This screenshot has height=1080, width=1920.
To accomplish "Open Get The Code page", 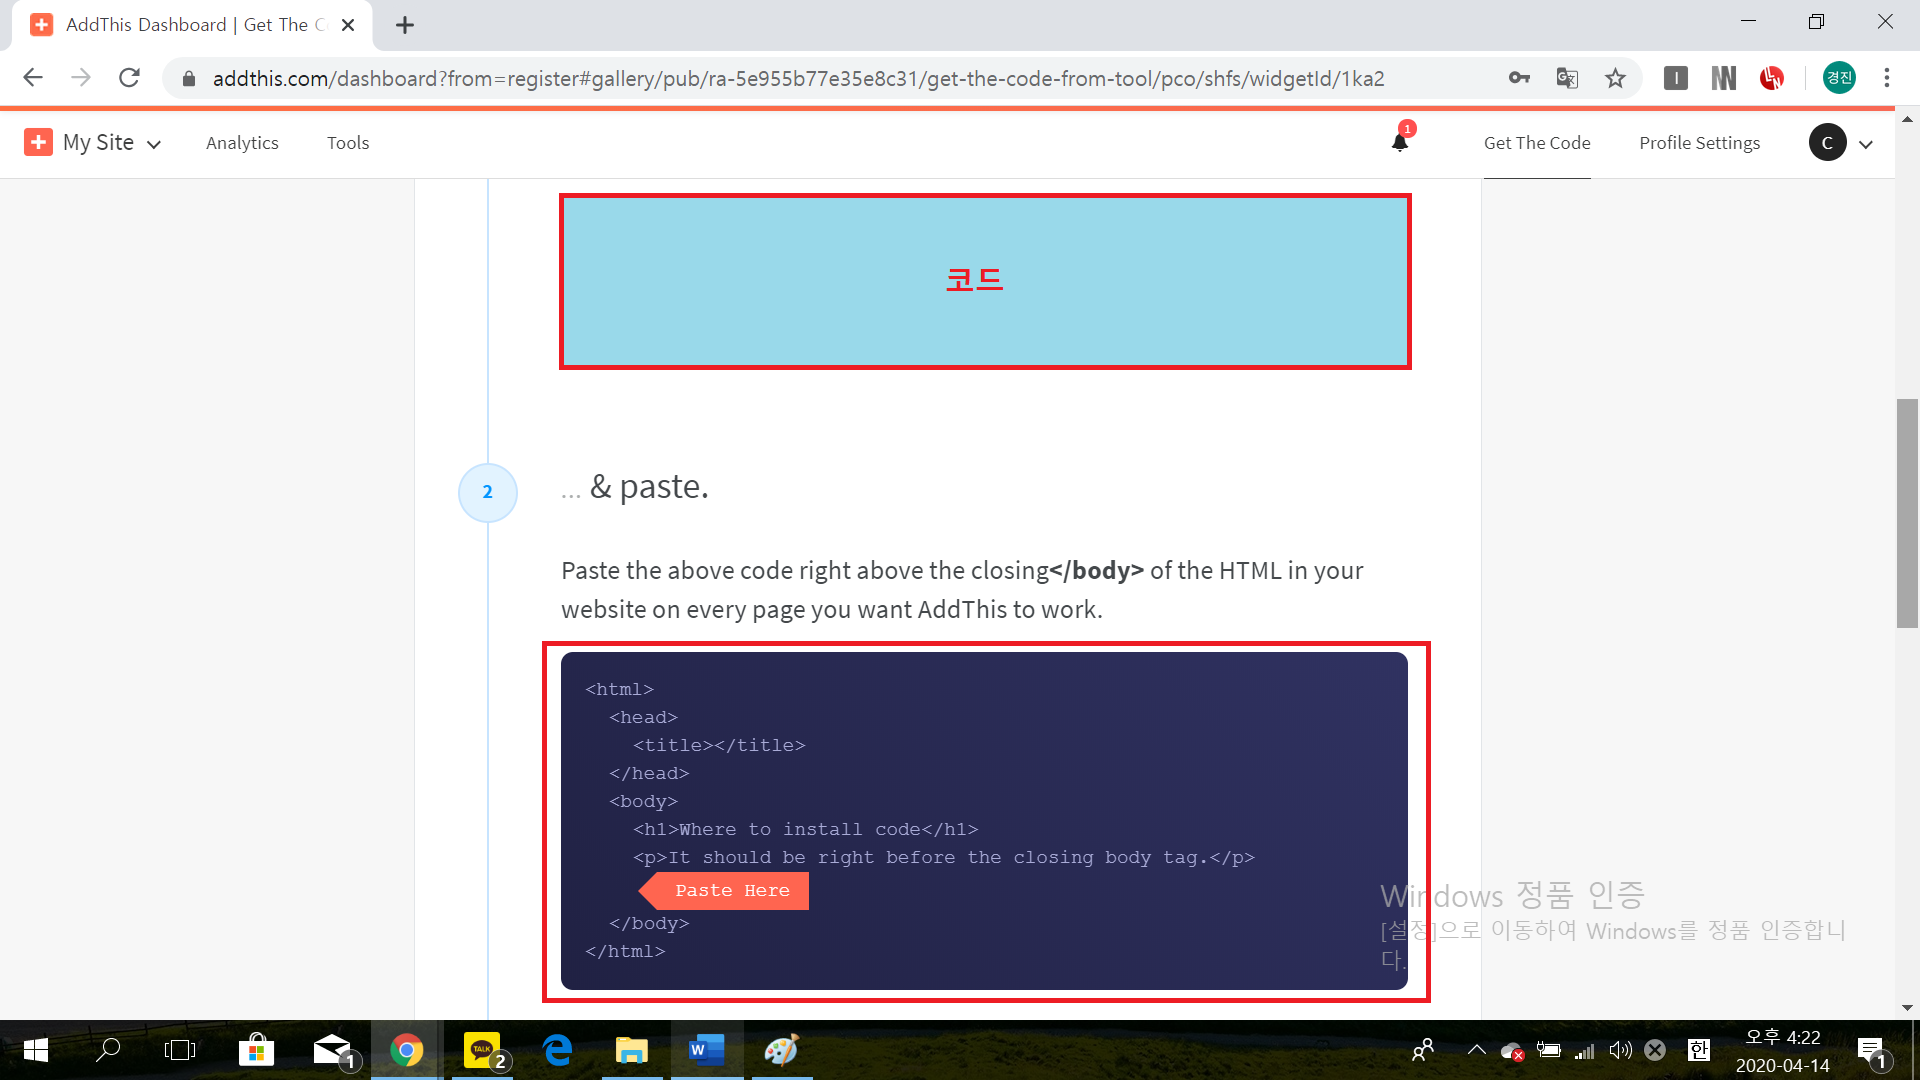I will click(x=1537, y=143).
